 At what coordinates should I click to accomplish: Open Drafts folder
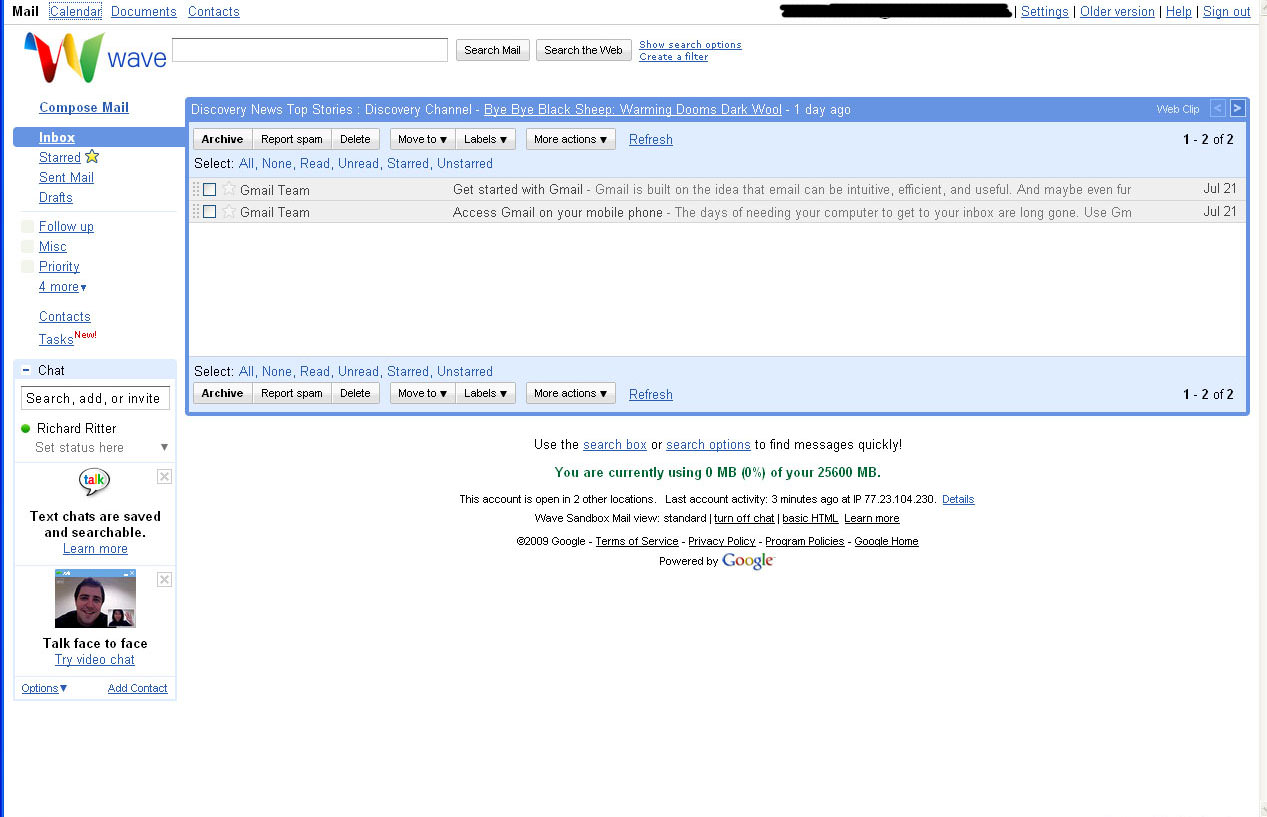tap(56, 197)
